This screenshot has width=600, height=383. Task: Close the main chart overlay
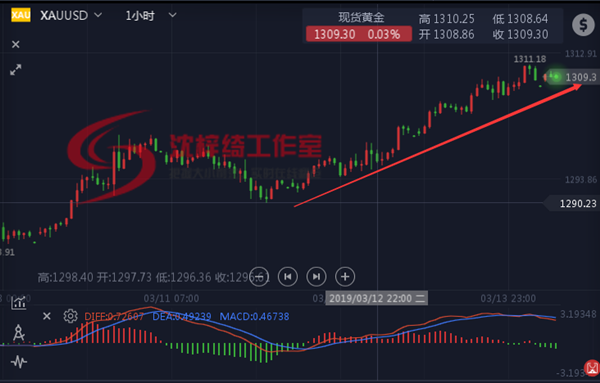pyautogui.click(x=16, y=44)
